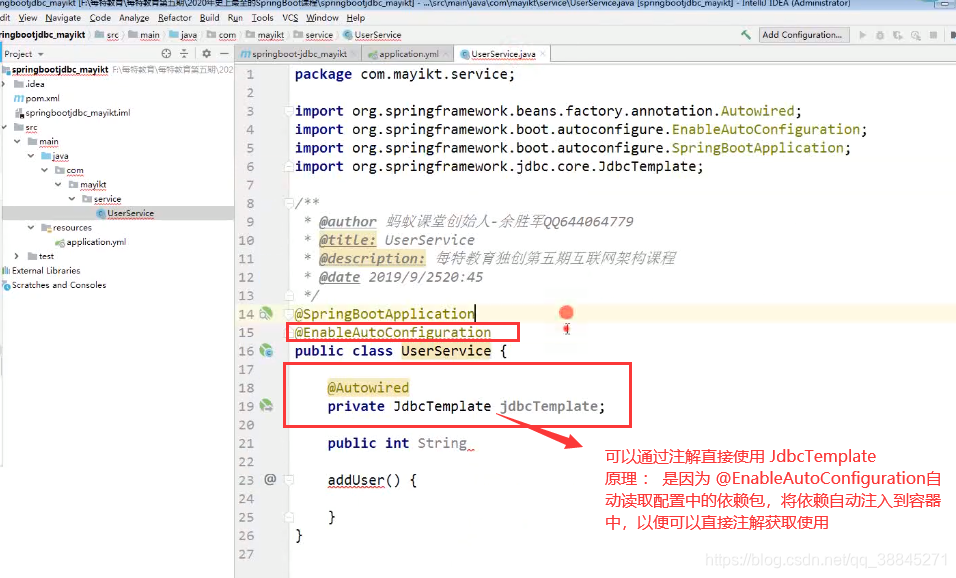Switch to the UserService.java tab
The width and height of the screenshot is (956, 578).
point(503,54)
